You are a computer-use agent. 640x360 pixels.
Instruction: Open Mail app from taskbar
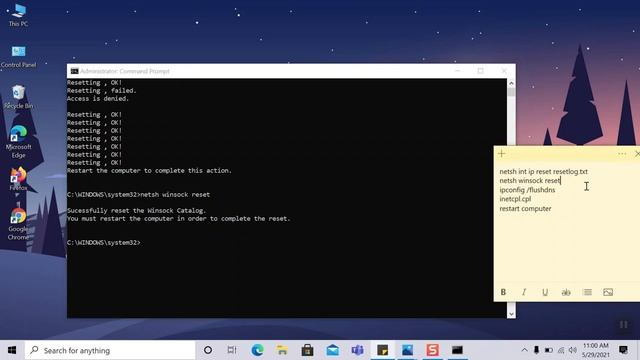333,350
